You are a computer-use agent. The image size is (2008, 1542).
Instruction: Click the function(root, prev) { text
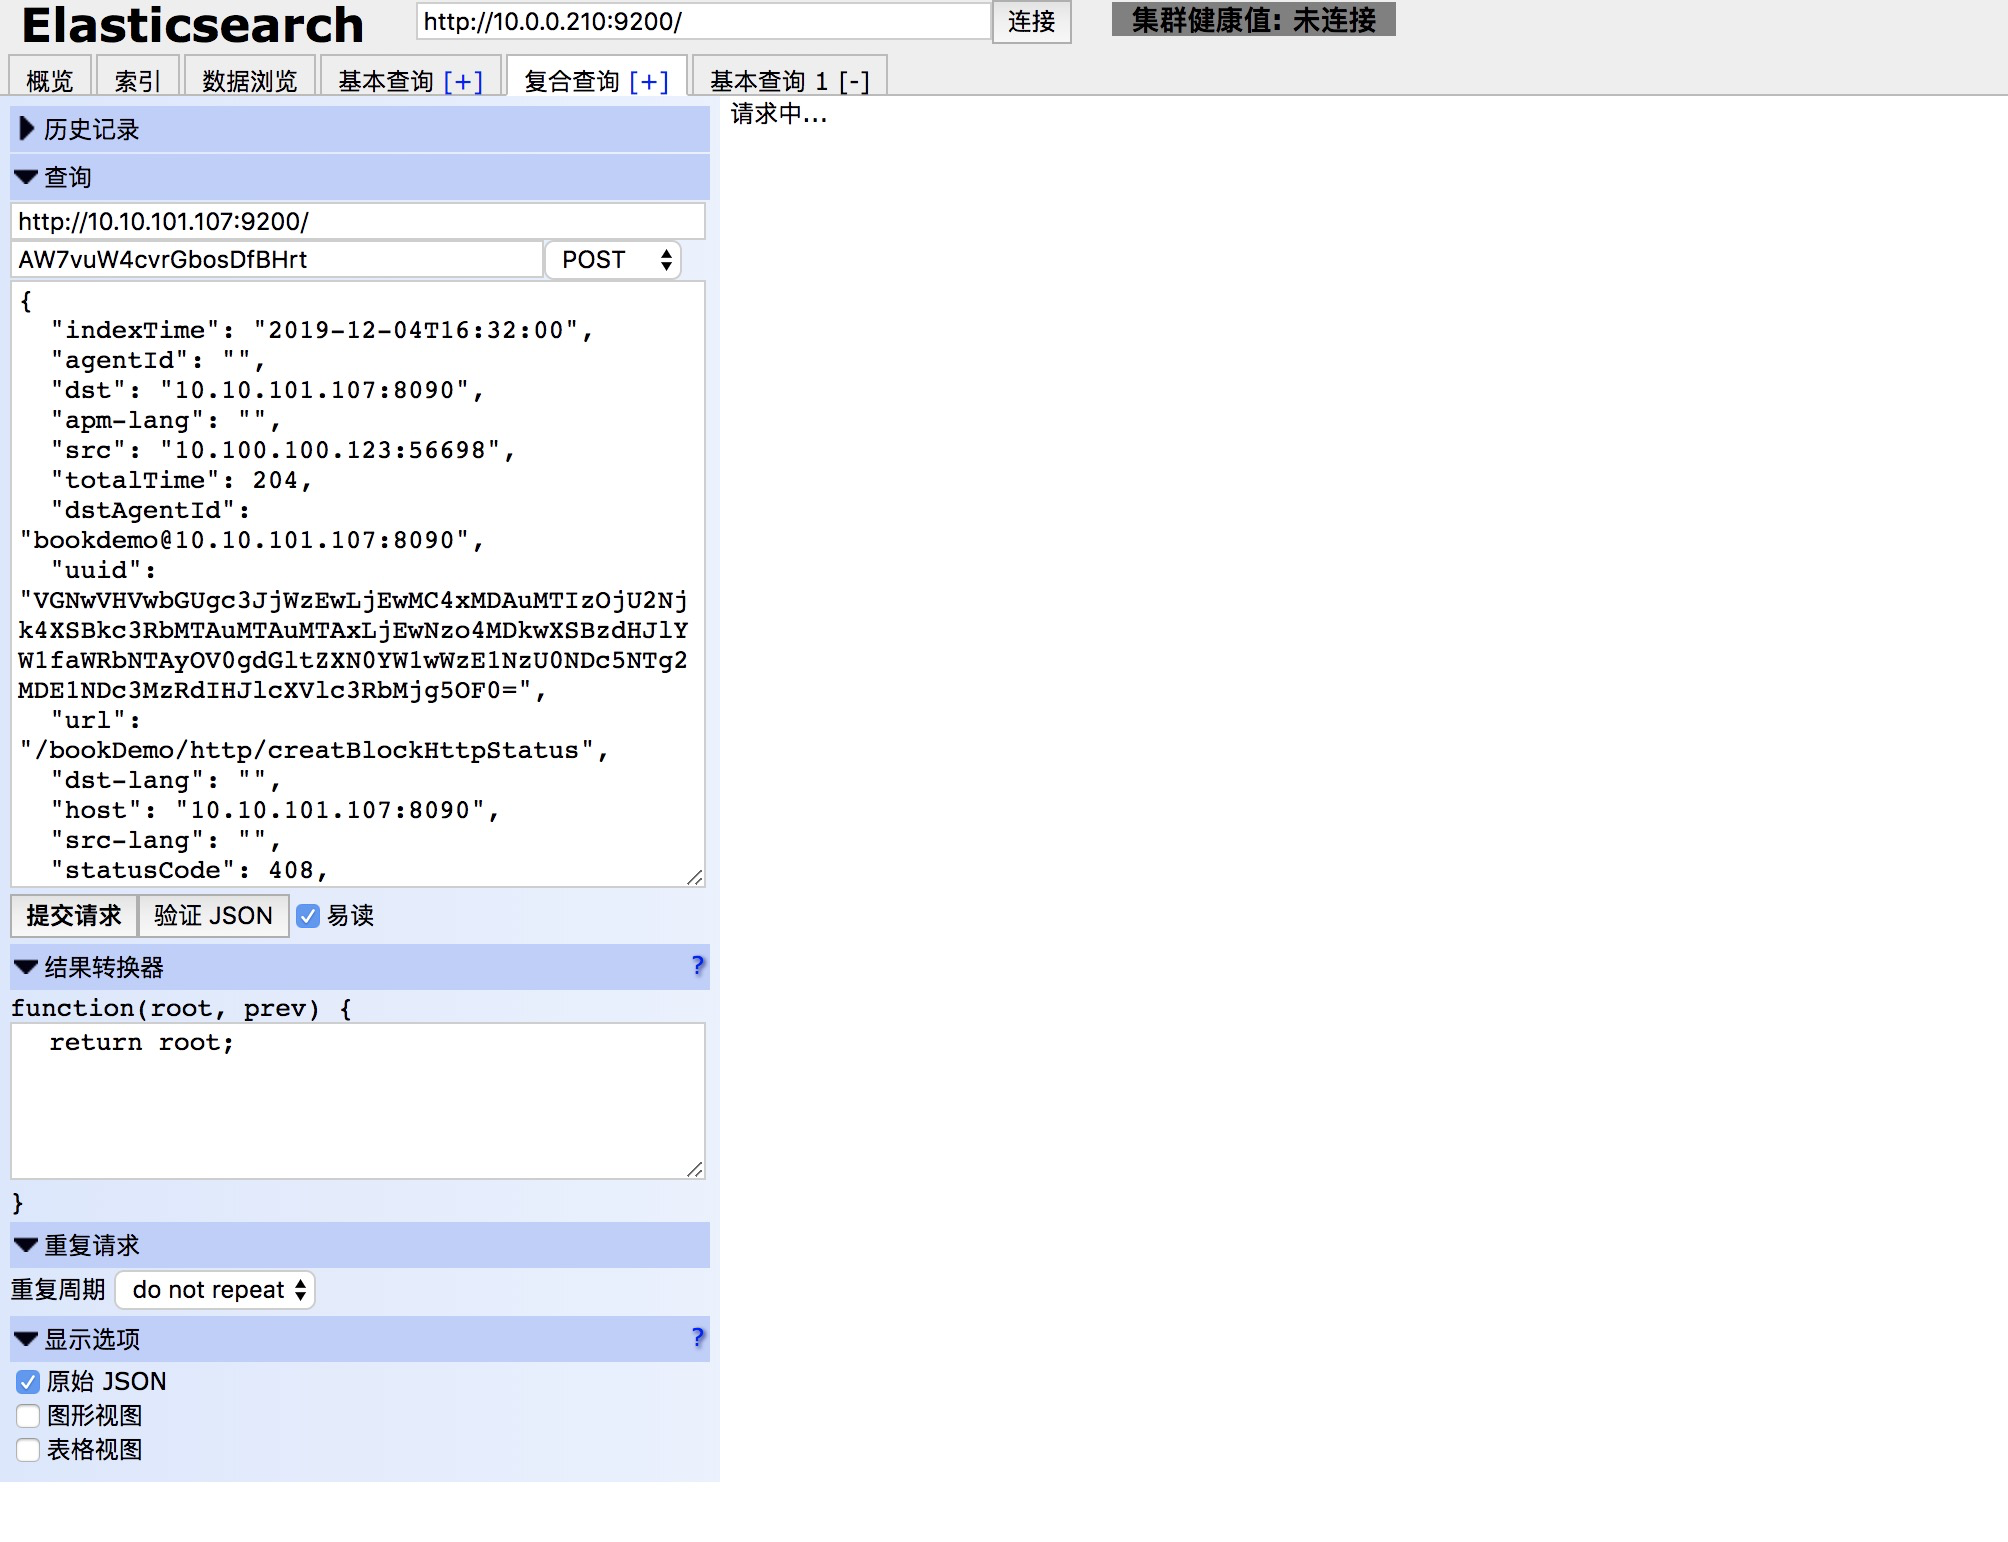[182, 1008]
